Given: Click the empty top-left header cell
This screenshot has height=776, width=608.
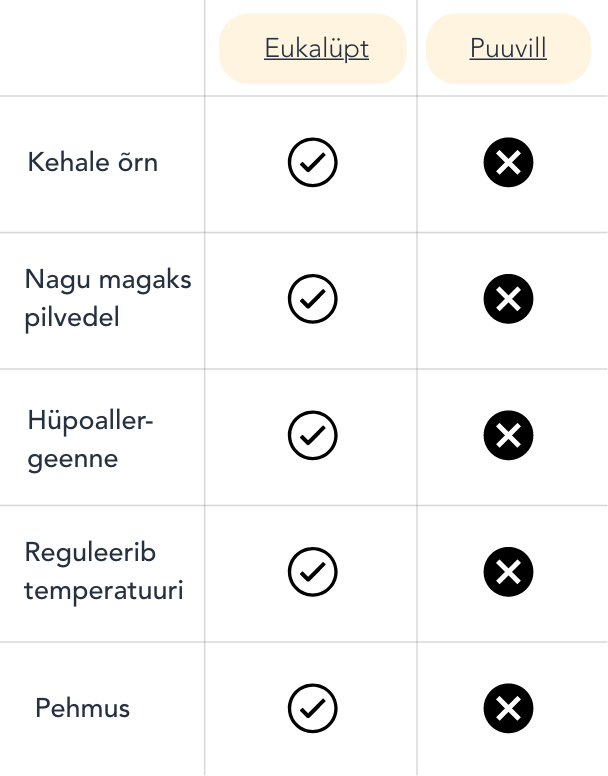Looking at the screenshot, I should pyautogui.click(x=102, y=48).
